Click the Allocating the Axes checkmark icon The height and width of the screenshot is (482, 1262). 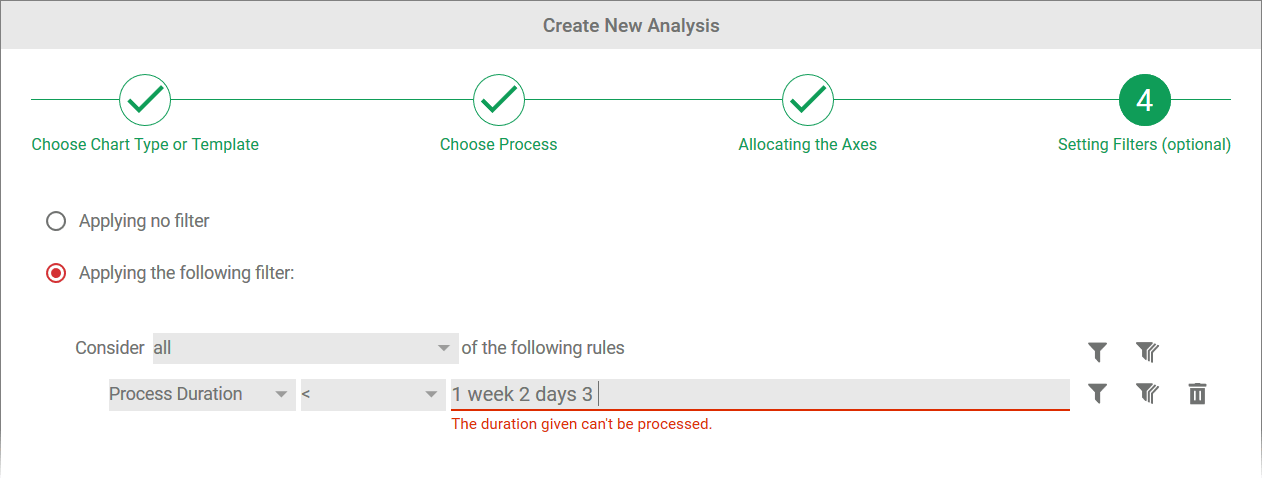[x=808, y=99]
